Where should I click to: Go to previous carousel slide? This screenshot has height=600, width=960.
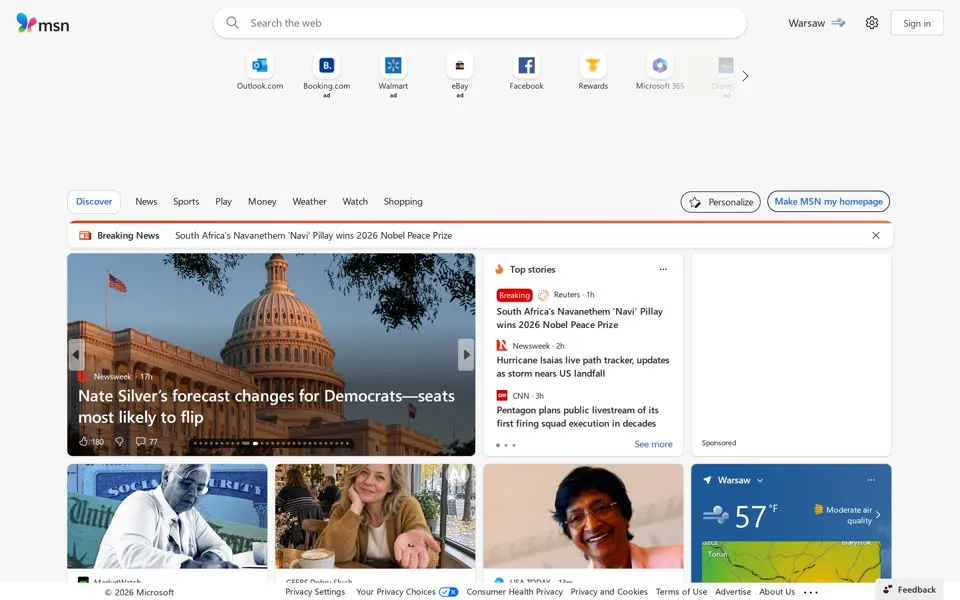76,354
